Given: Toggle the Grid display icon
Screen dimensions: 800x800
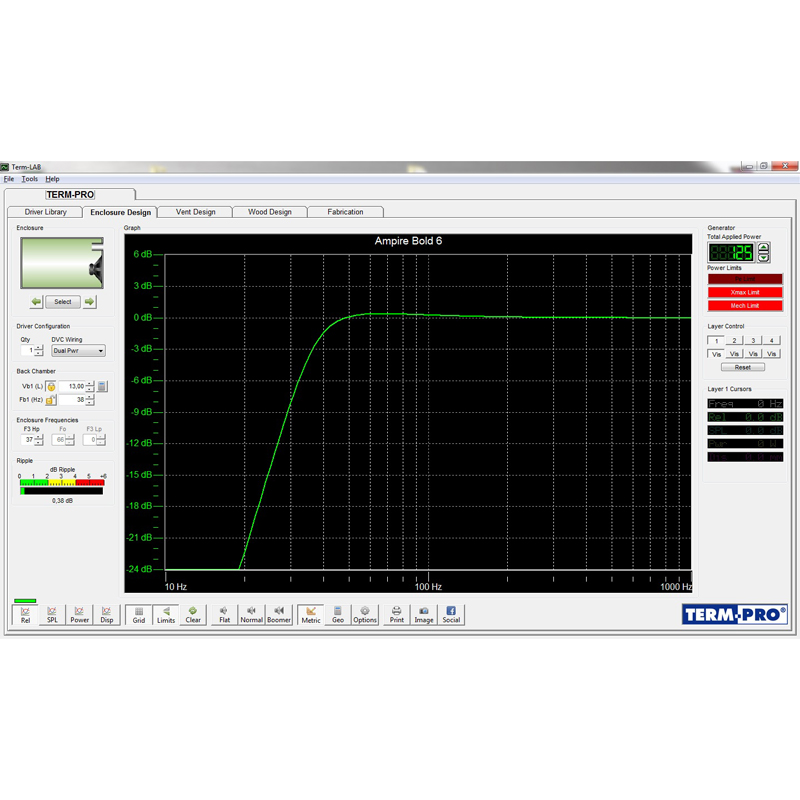Looking at the screenshot, I should pyautogui.click(x=139, y=613).
